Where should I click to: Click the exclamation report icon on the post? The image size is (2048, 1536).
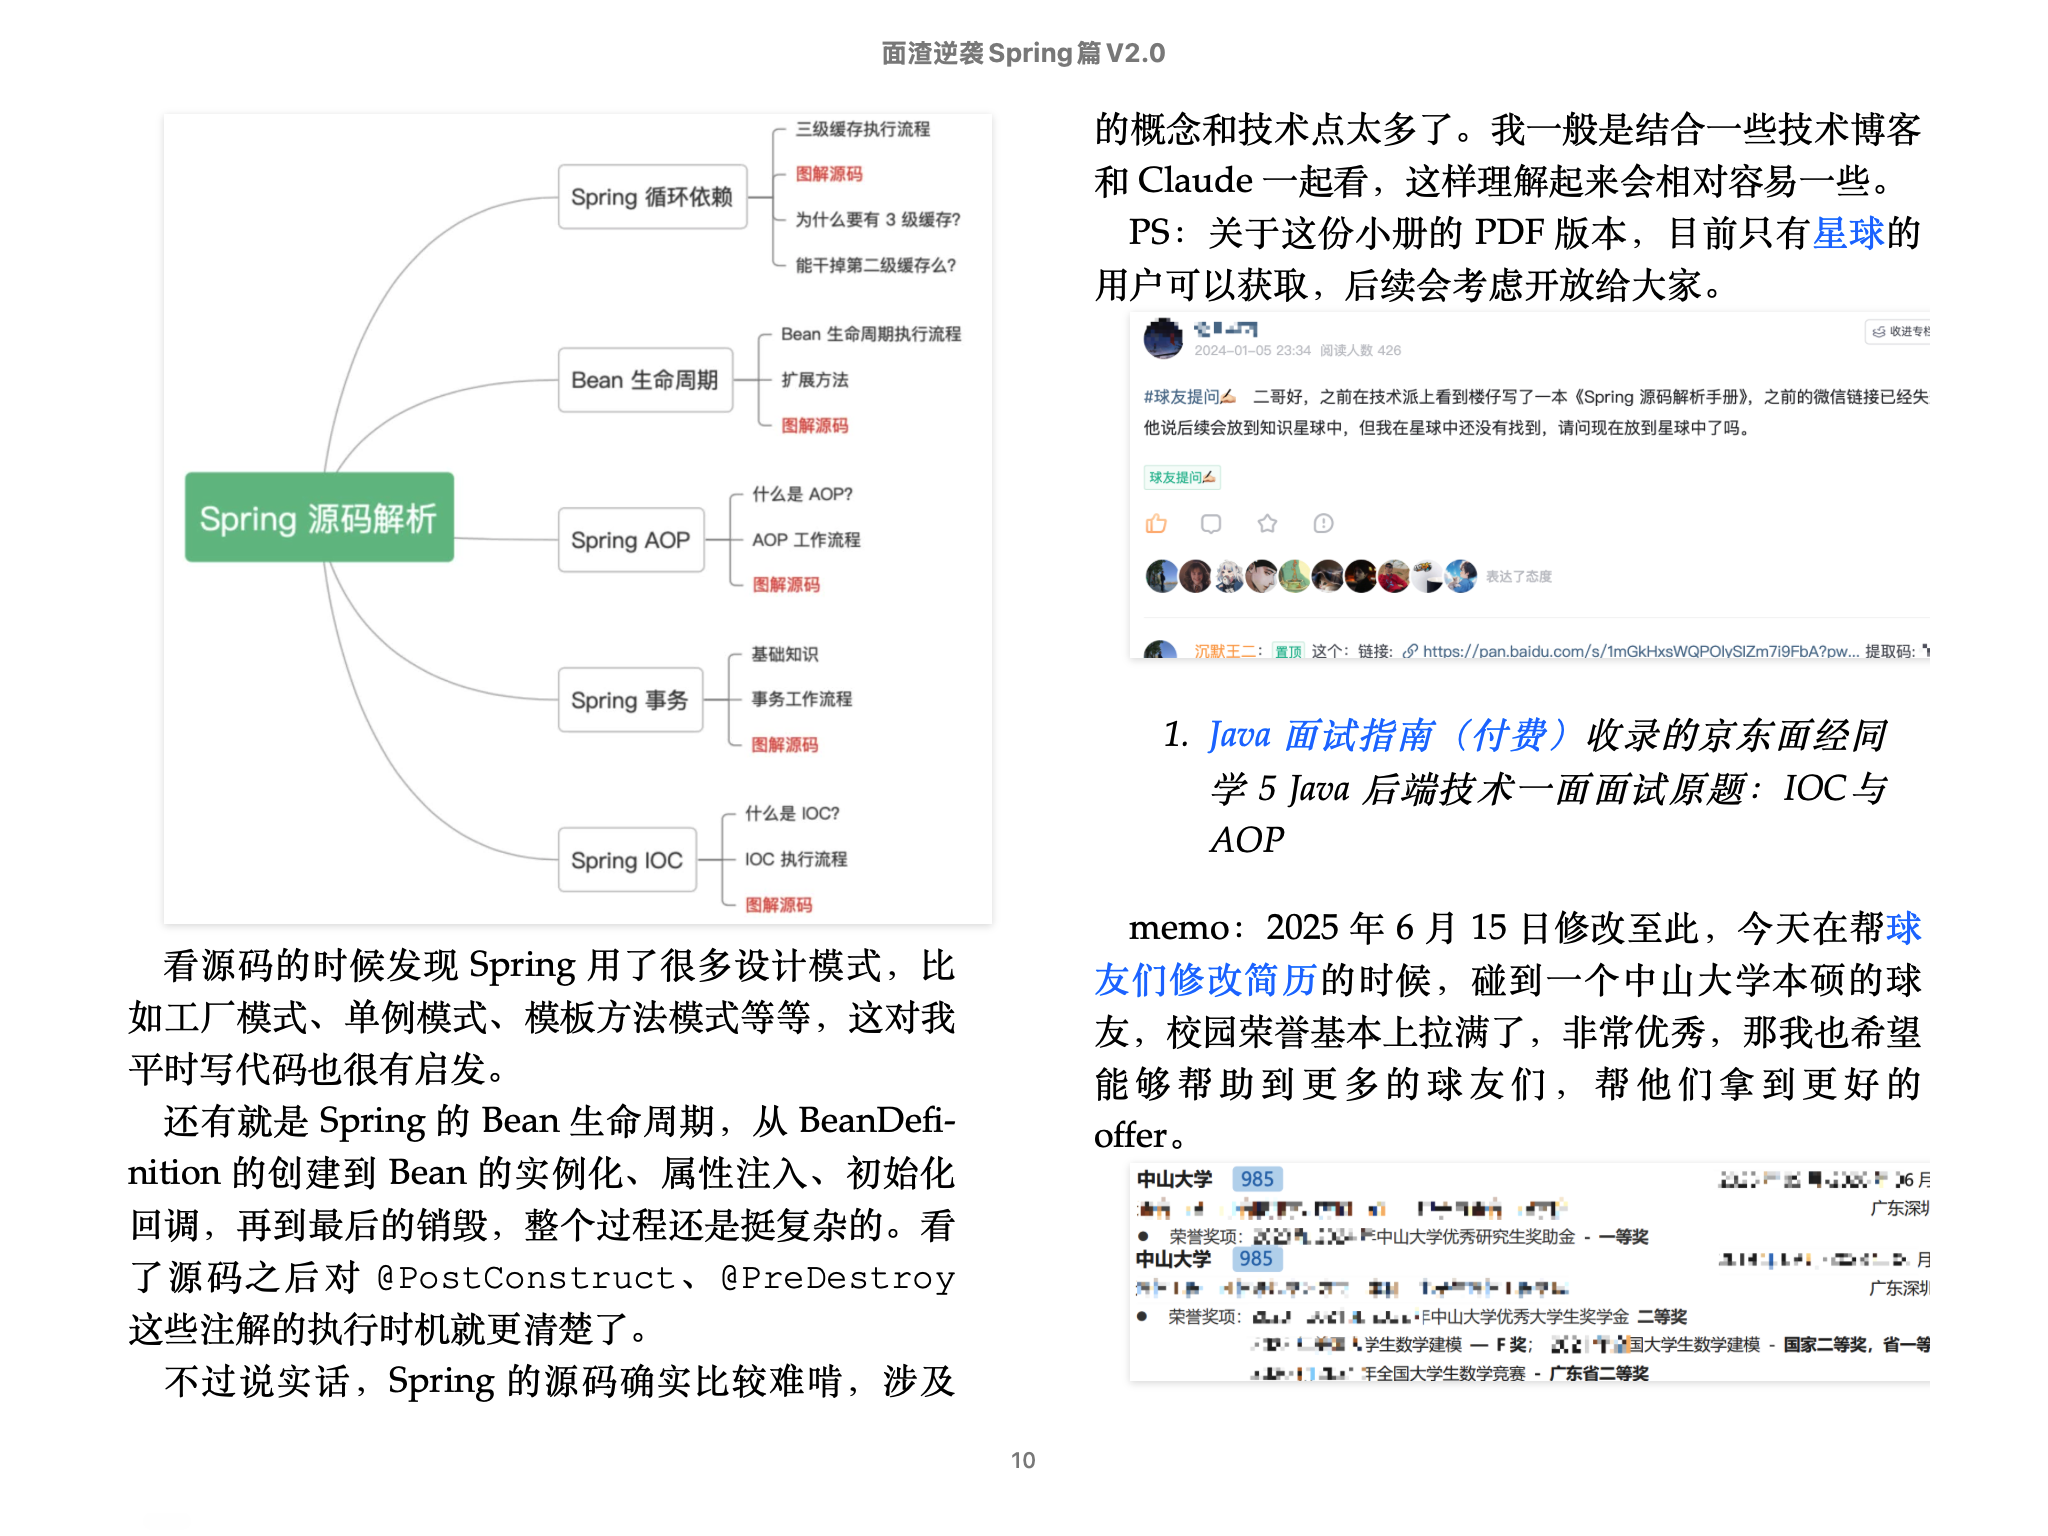(1322, 523)
